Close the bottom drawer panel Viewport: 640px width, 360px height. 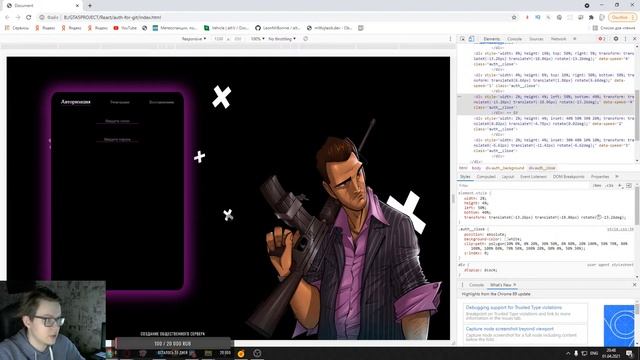click(634, 285)
